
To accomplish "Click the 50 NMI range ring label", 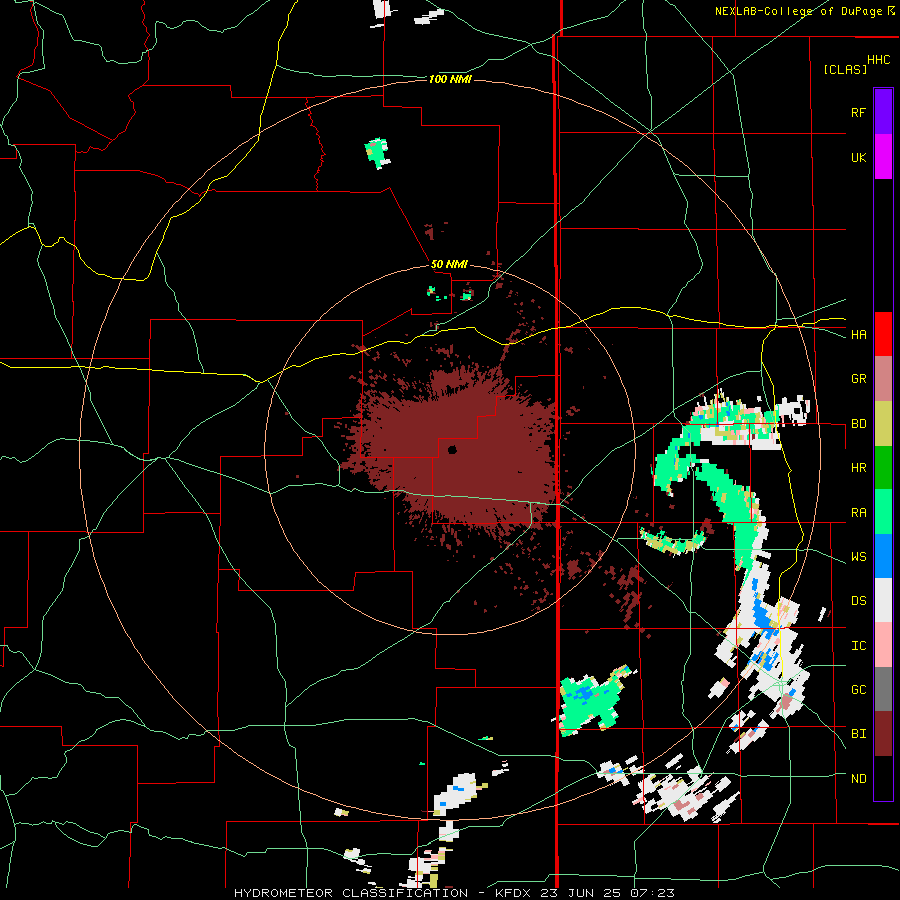I will (x=449, y=264).
